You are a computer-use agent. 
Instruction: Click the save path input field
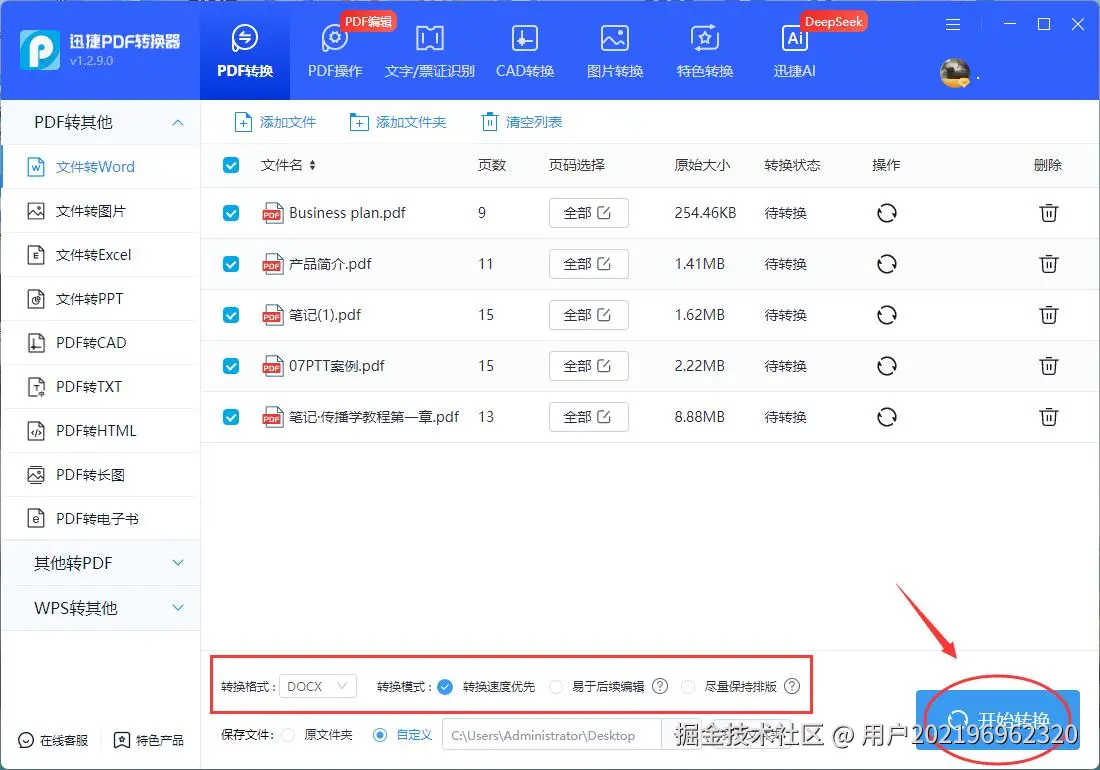[551, 736]
